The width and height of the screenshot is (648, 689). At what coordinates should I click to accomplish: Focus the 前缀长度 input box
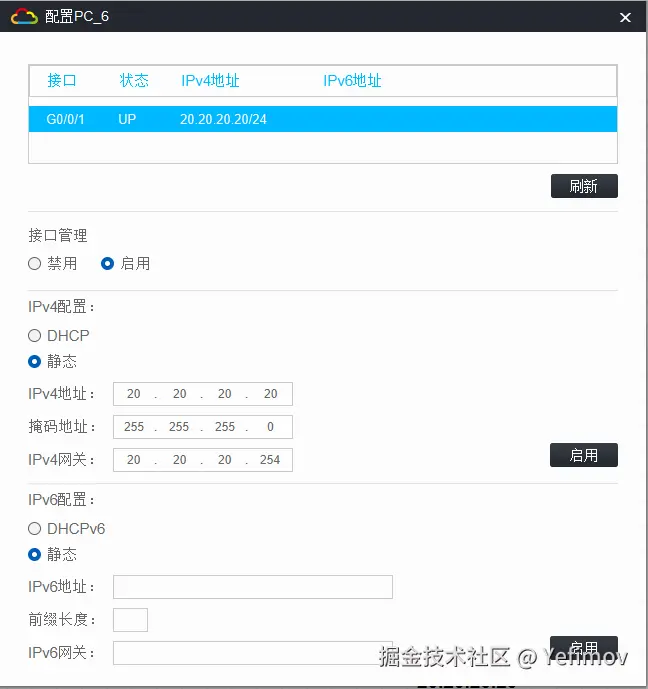tap(130, 620)
